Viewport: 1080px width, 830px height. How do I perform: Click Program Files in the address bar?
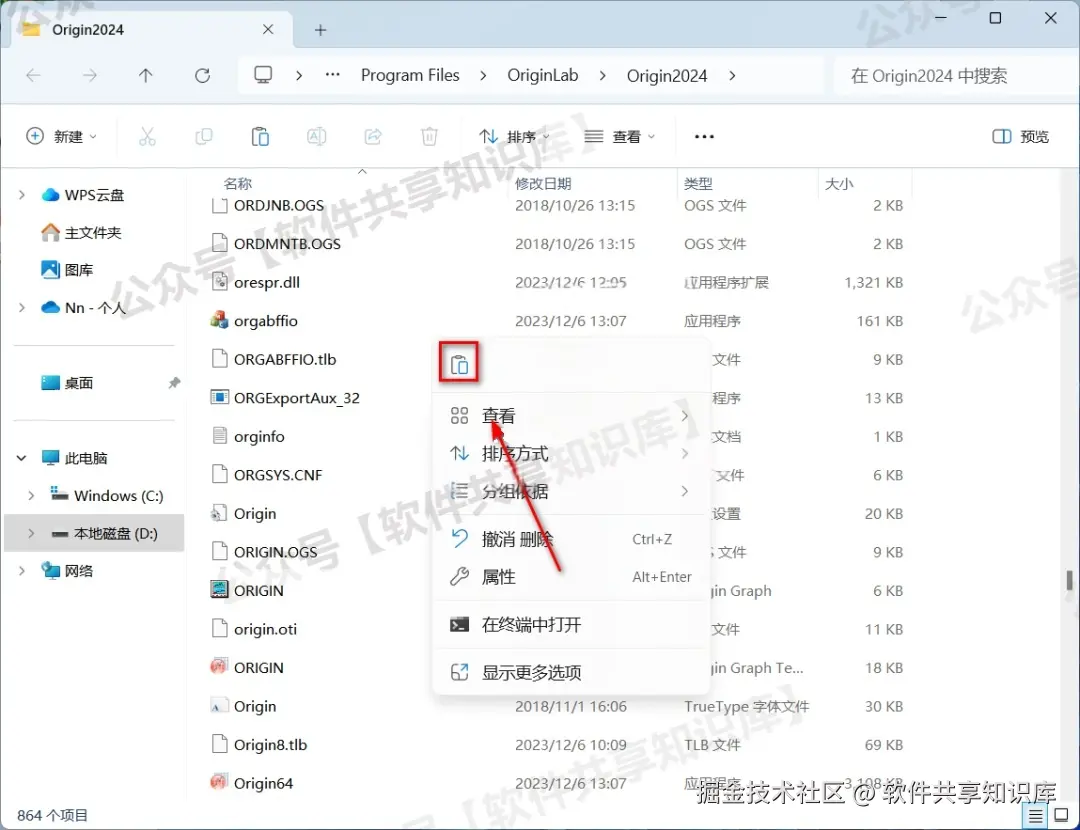pos(410,75)
